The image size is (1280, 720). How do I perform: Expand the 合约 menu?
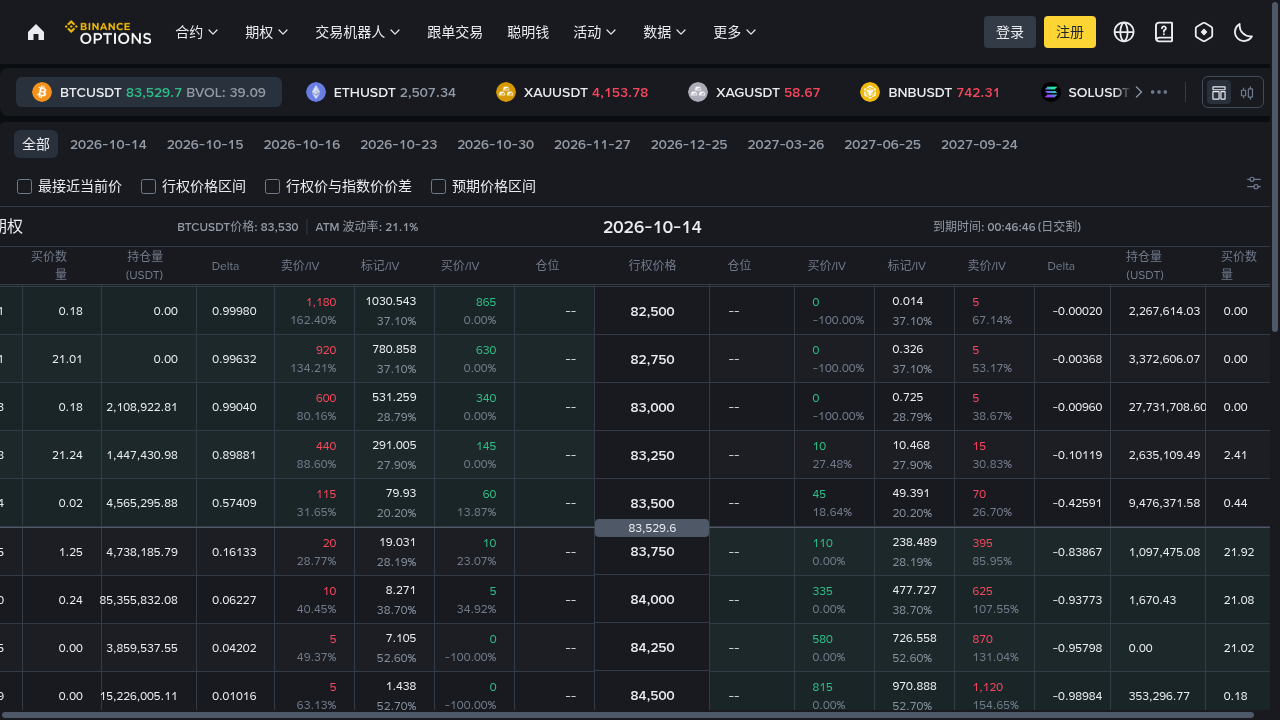tap(197, 32)
